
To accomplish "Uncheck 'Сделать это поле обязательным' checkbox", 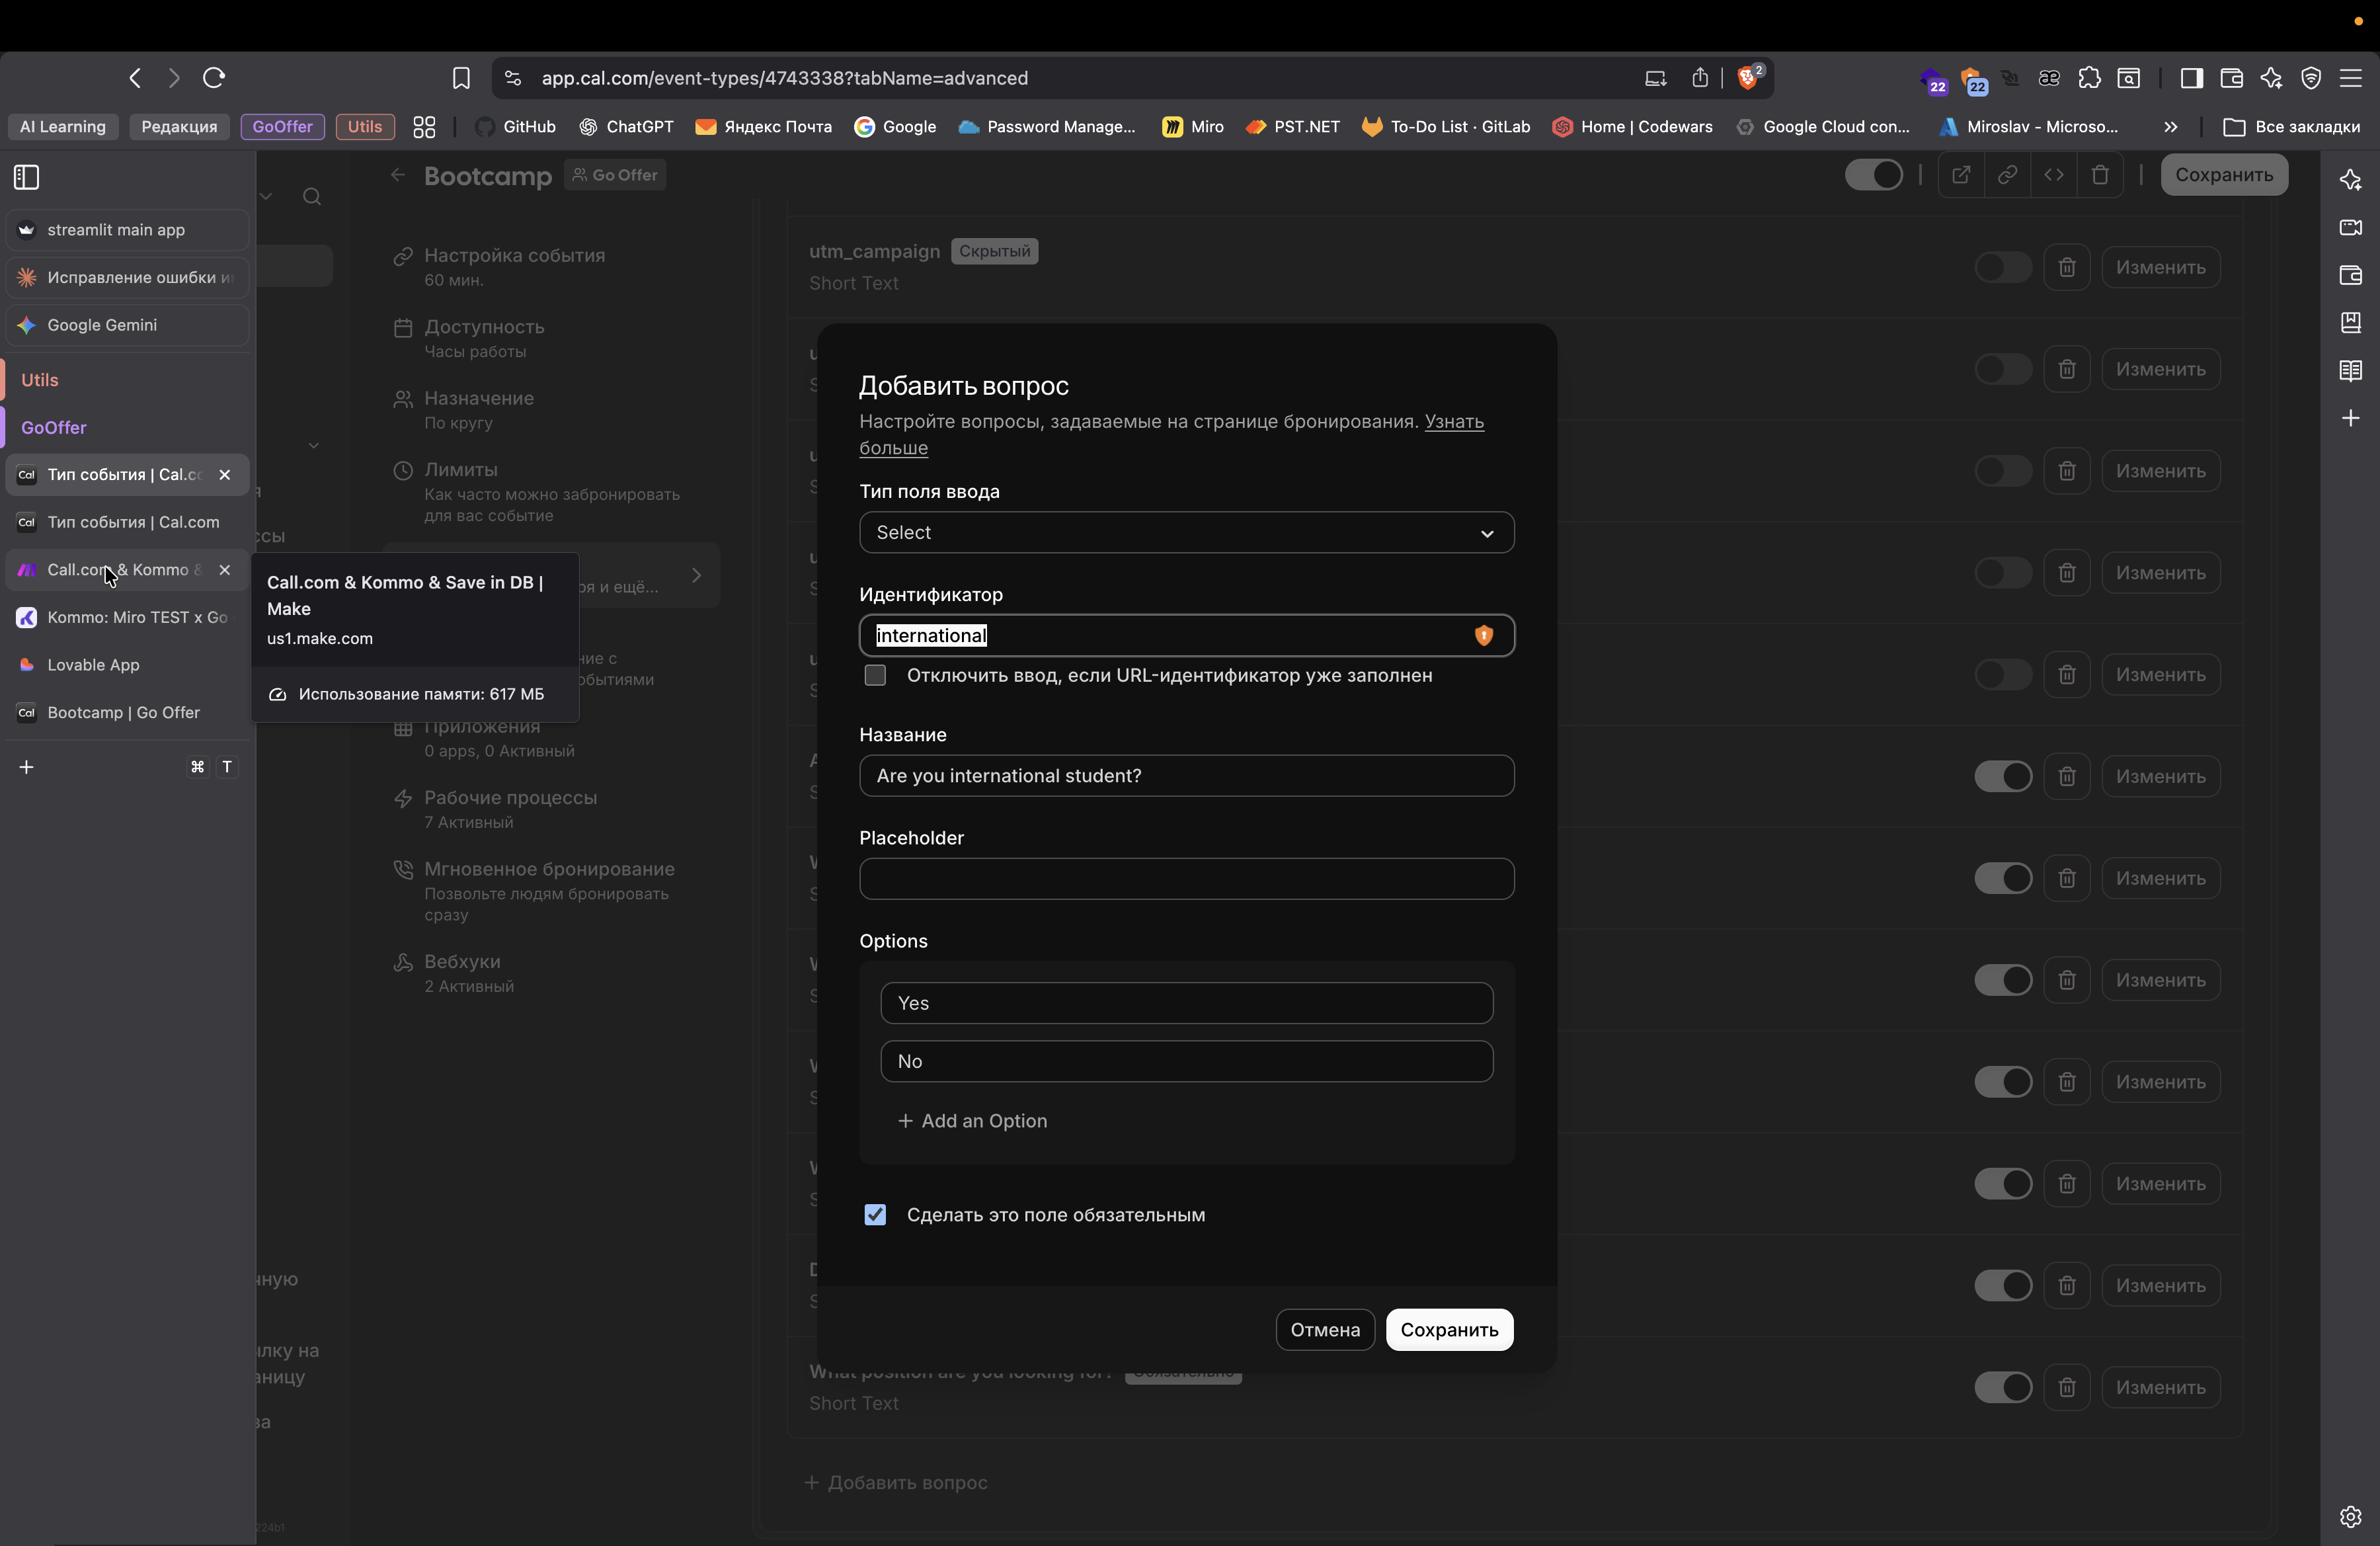I will coord(875,1214).
